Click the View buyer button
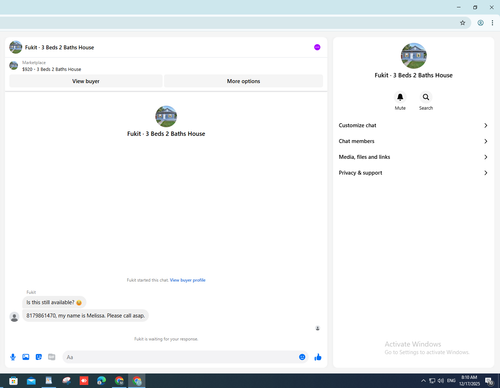 click(x=86, y=81)
